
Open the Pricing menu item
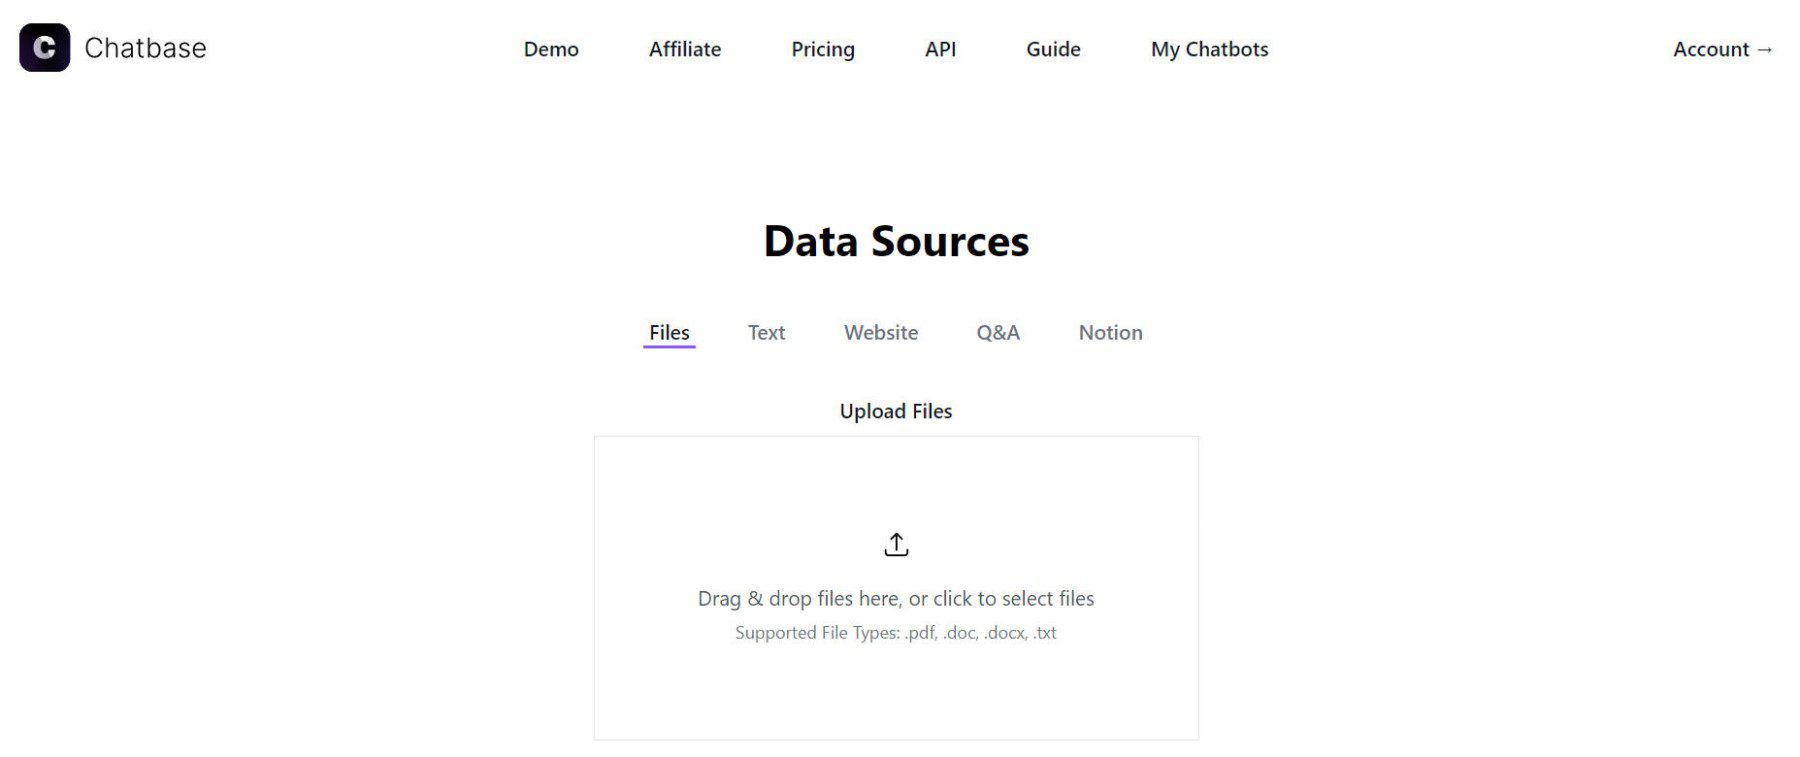tap(823, 49)
